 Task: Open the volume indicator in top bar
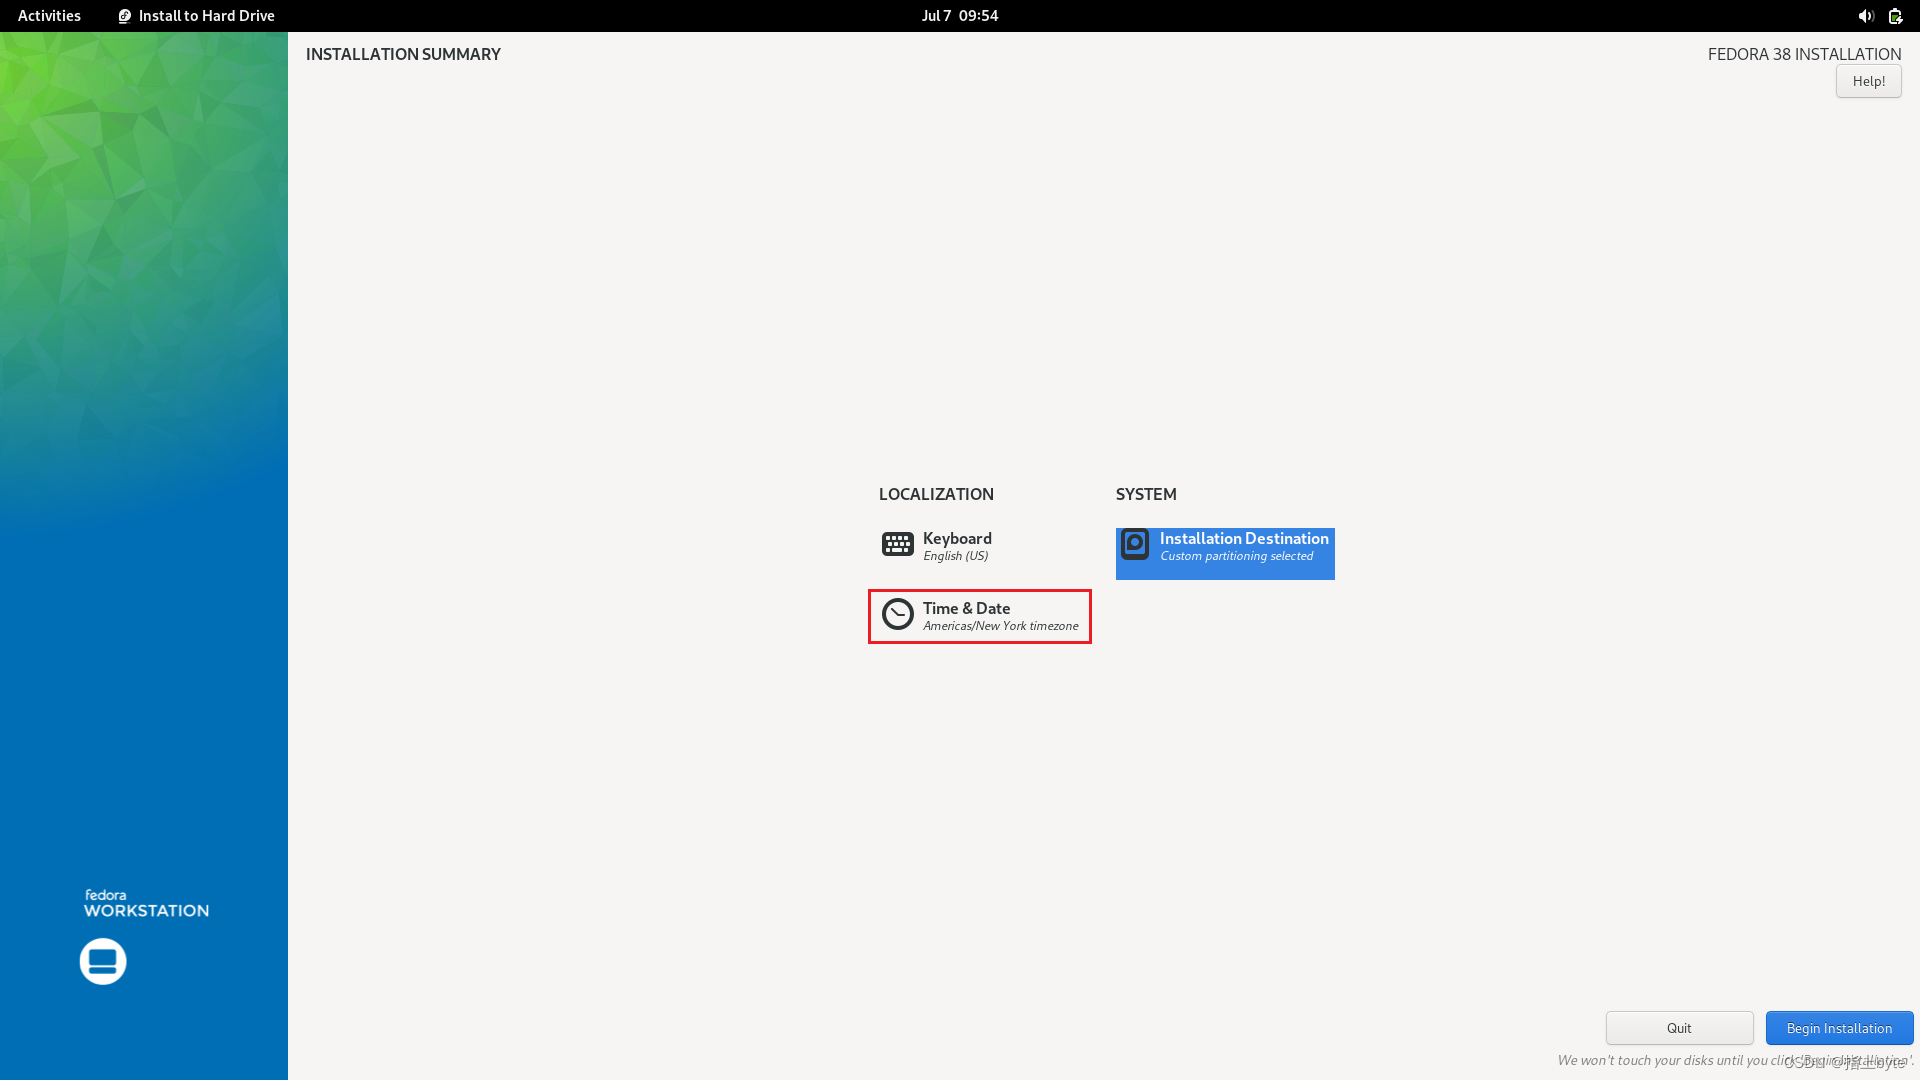point(1865,16)
